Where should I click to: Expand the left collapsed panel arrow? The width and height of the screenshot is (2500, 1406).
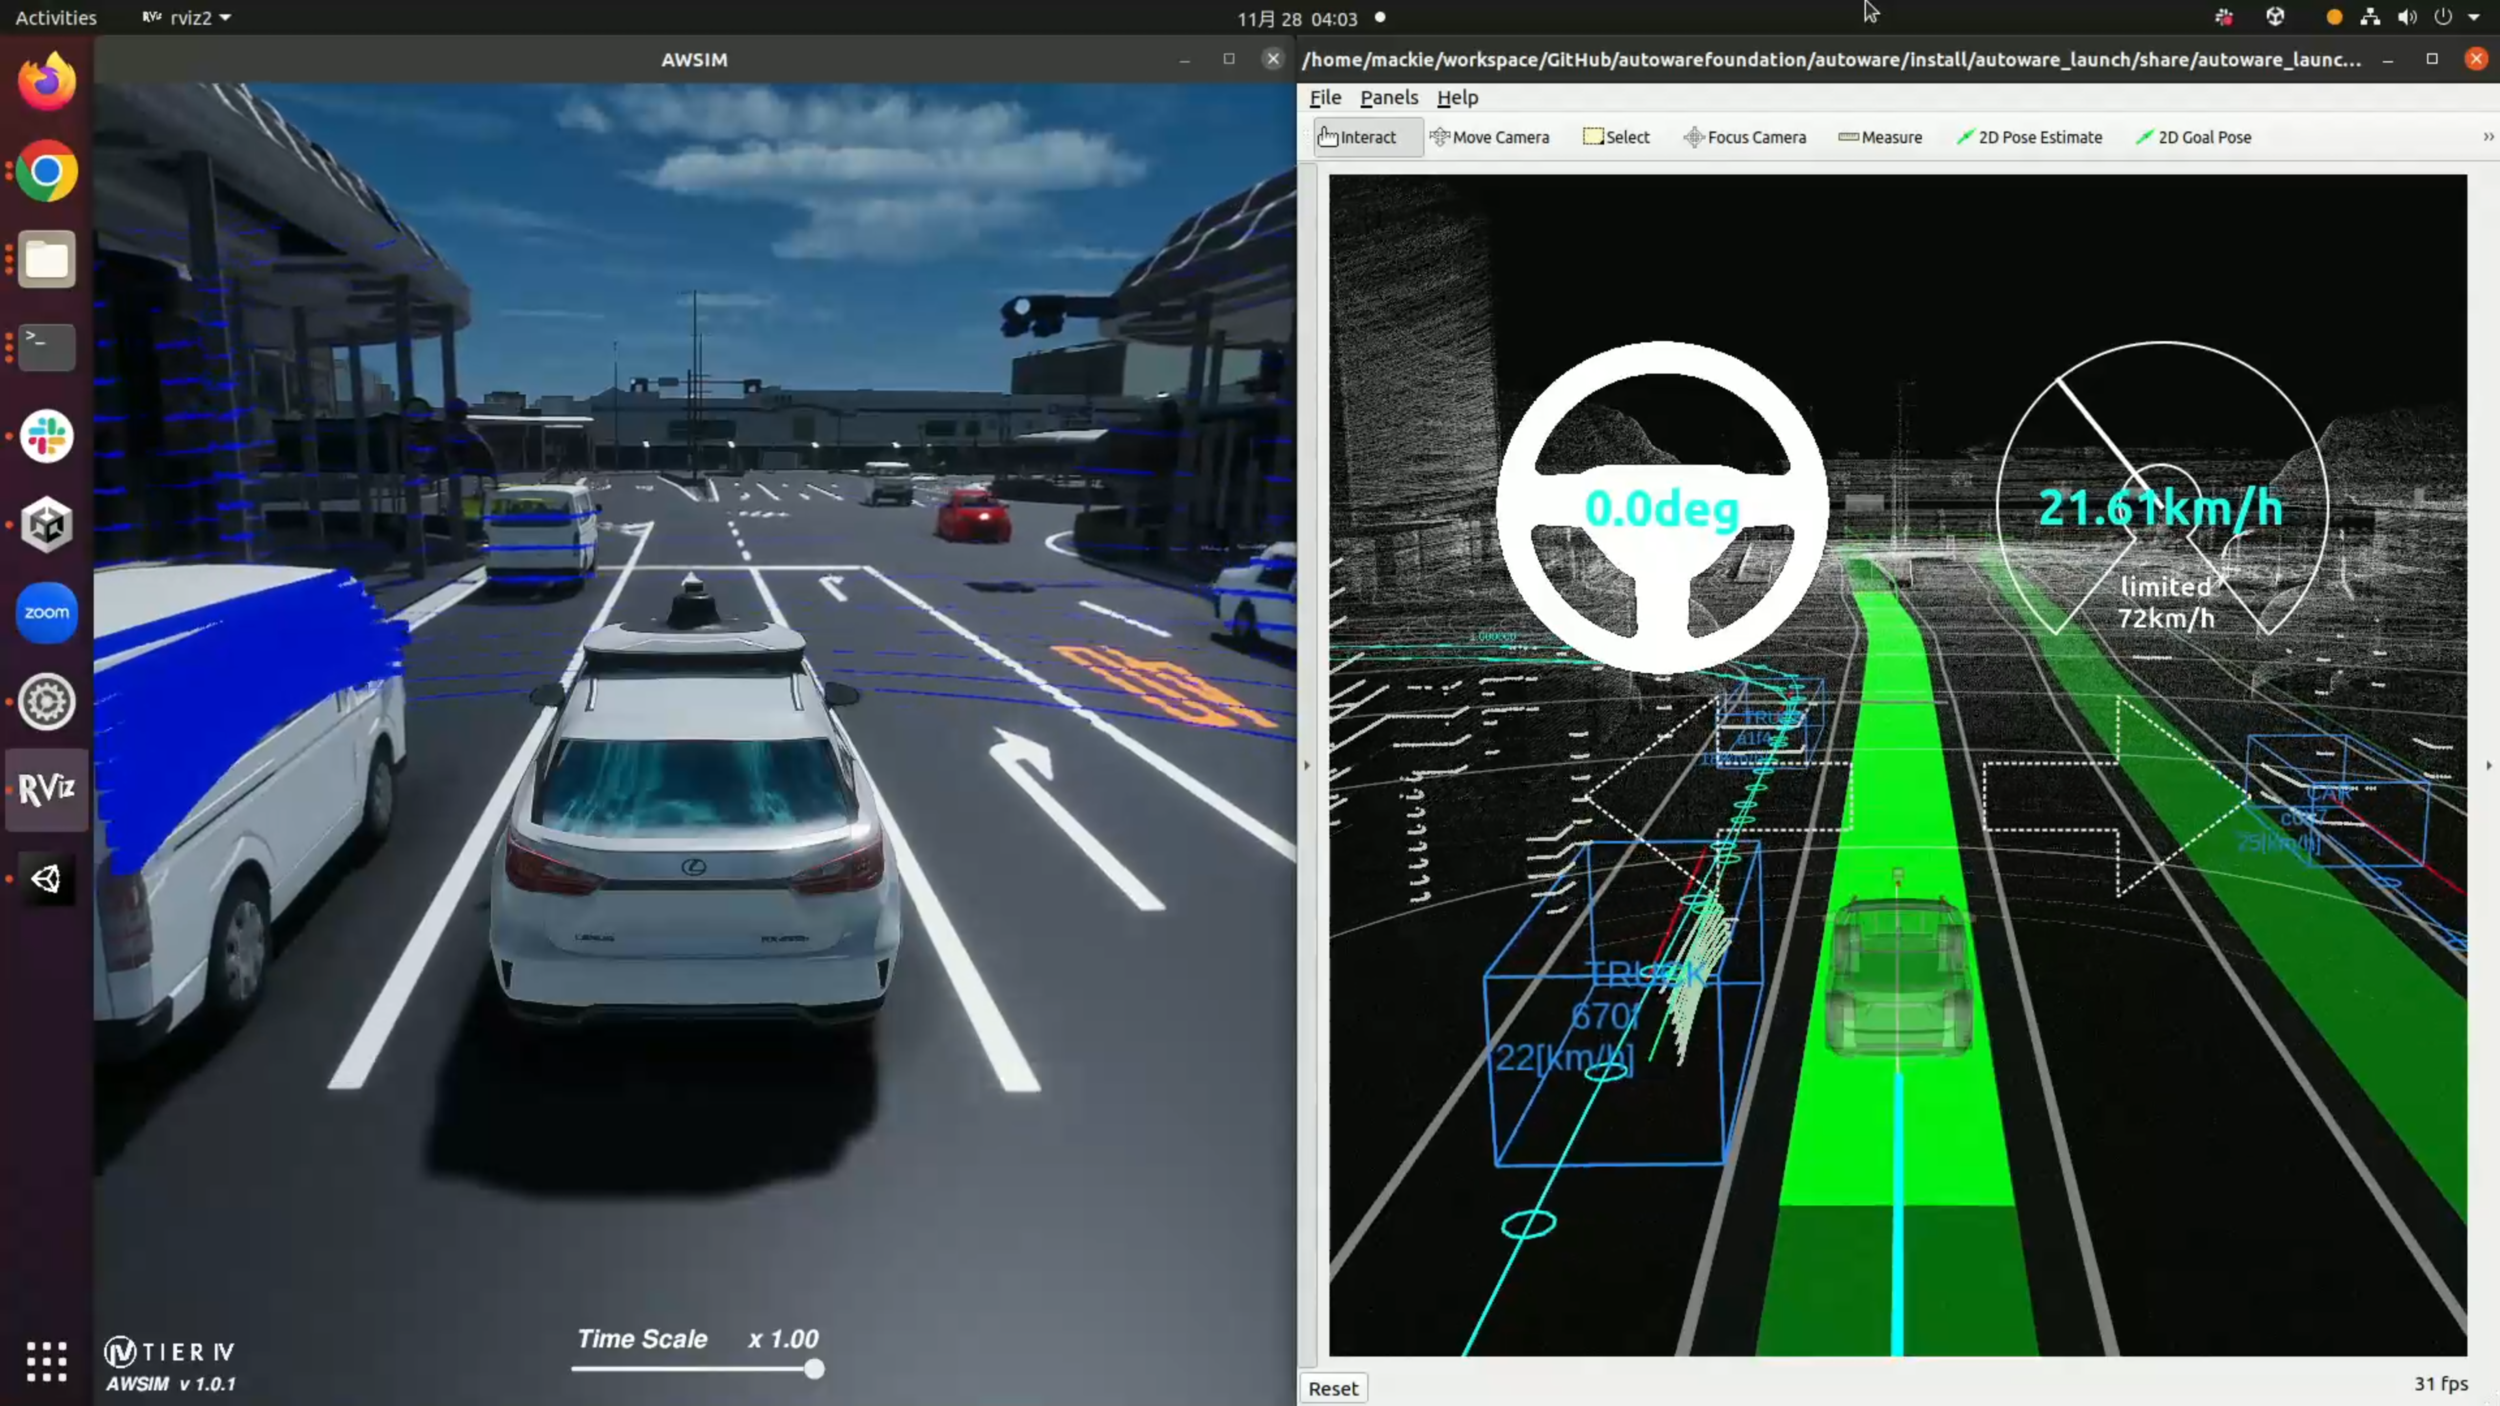(1306, 765)
